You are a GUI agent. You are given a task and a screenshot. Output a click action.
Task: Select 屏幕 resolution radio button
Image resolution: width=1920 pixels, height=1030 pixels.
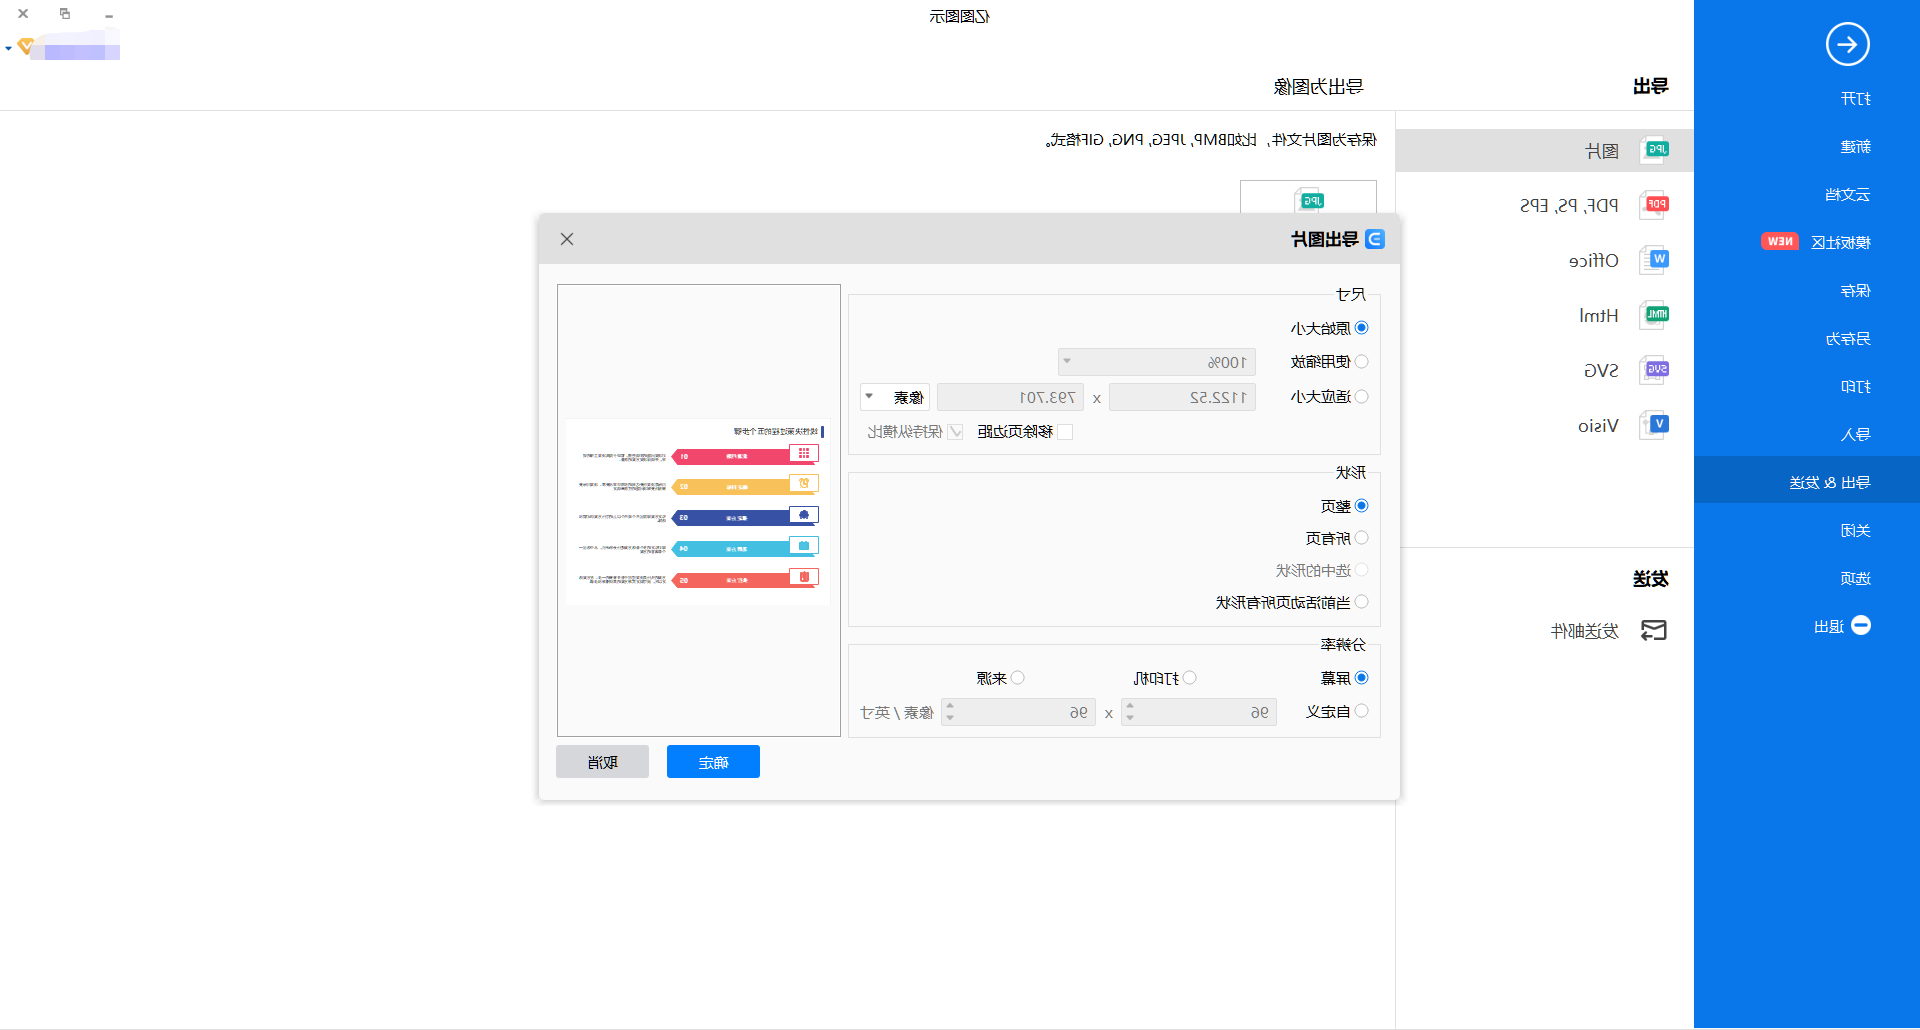1361,678
